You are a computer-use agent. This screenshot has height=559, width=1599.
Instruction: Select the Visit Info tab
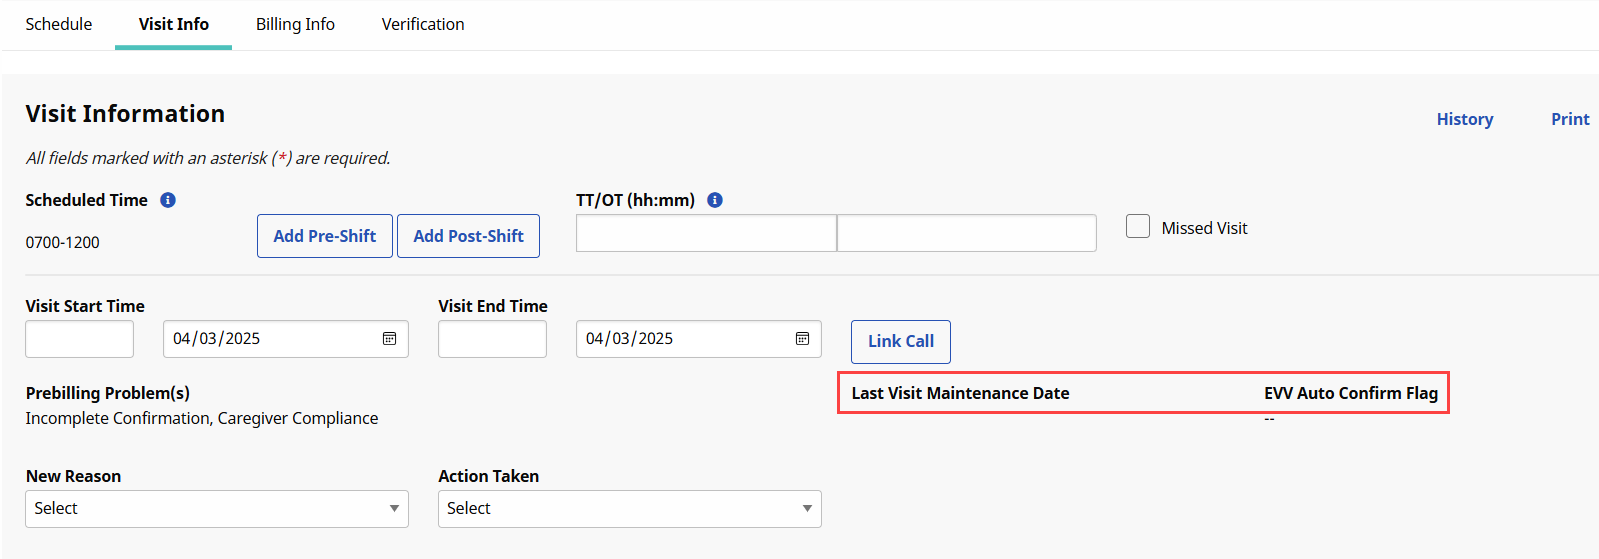pos(174,24)
